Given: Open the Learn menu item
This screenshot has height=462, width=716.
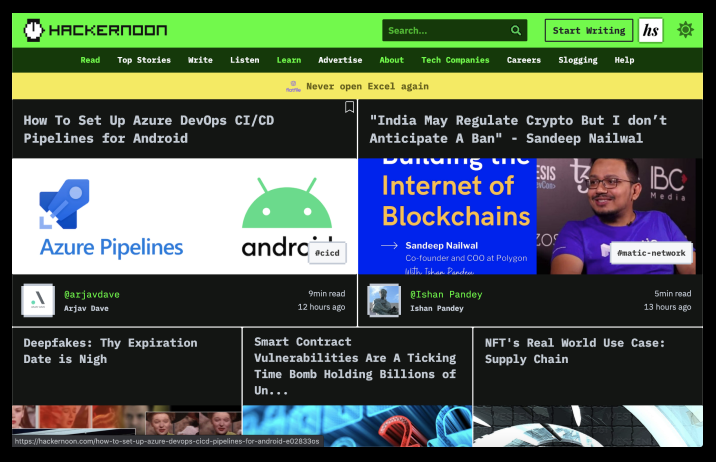Looking at the screenshot, I should pos(289,60).
